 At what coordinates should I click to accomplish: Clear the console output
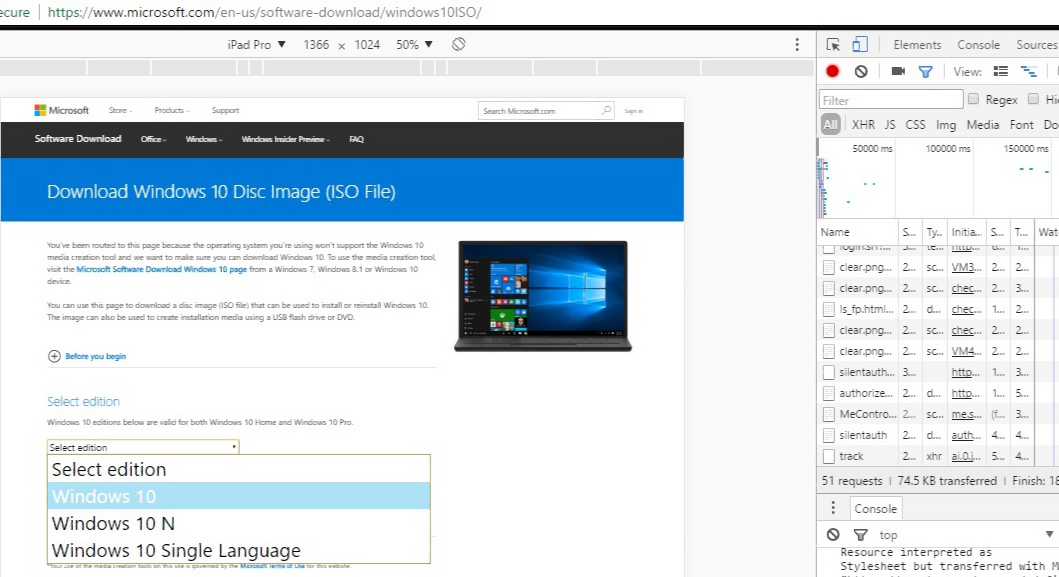tap(833, 534)
